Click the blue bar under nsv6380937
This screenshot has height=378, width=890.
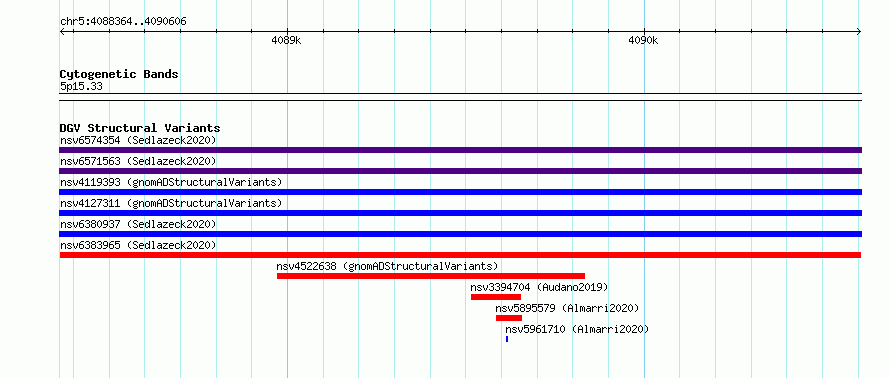tap(460, 234)
